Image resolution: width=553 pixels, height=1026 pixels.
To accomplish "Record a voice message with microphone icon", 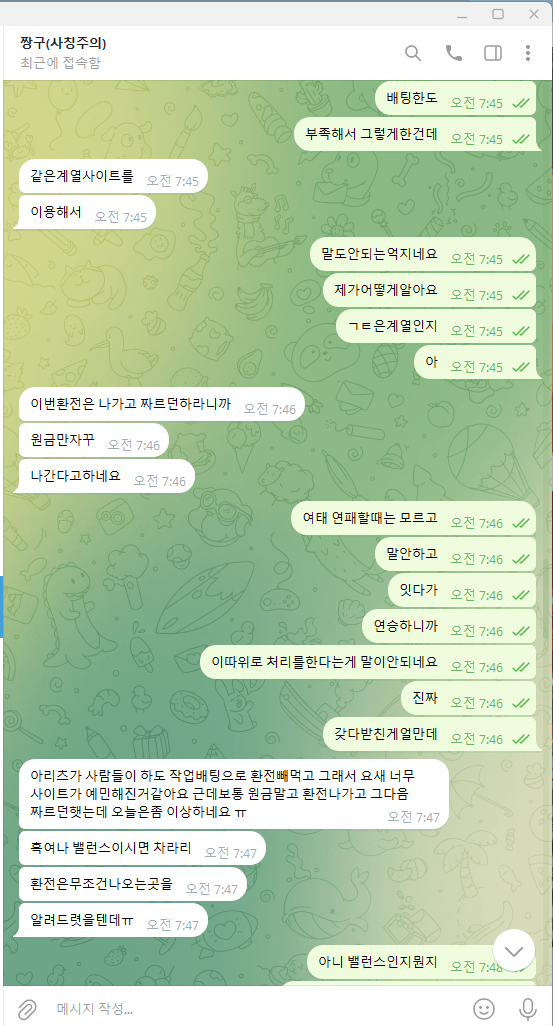I will 527,1008.
